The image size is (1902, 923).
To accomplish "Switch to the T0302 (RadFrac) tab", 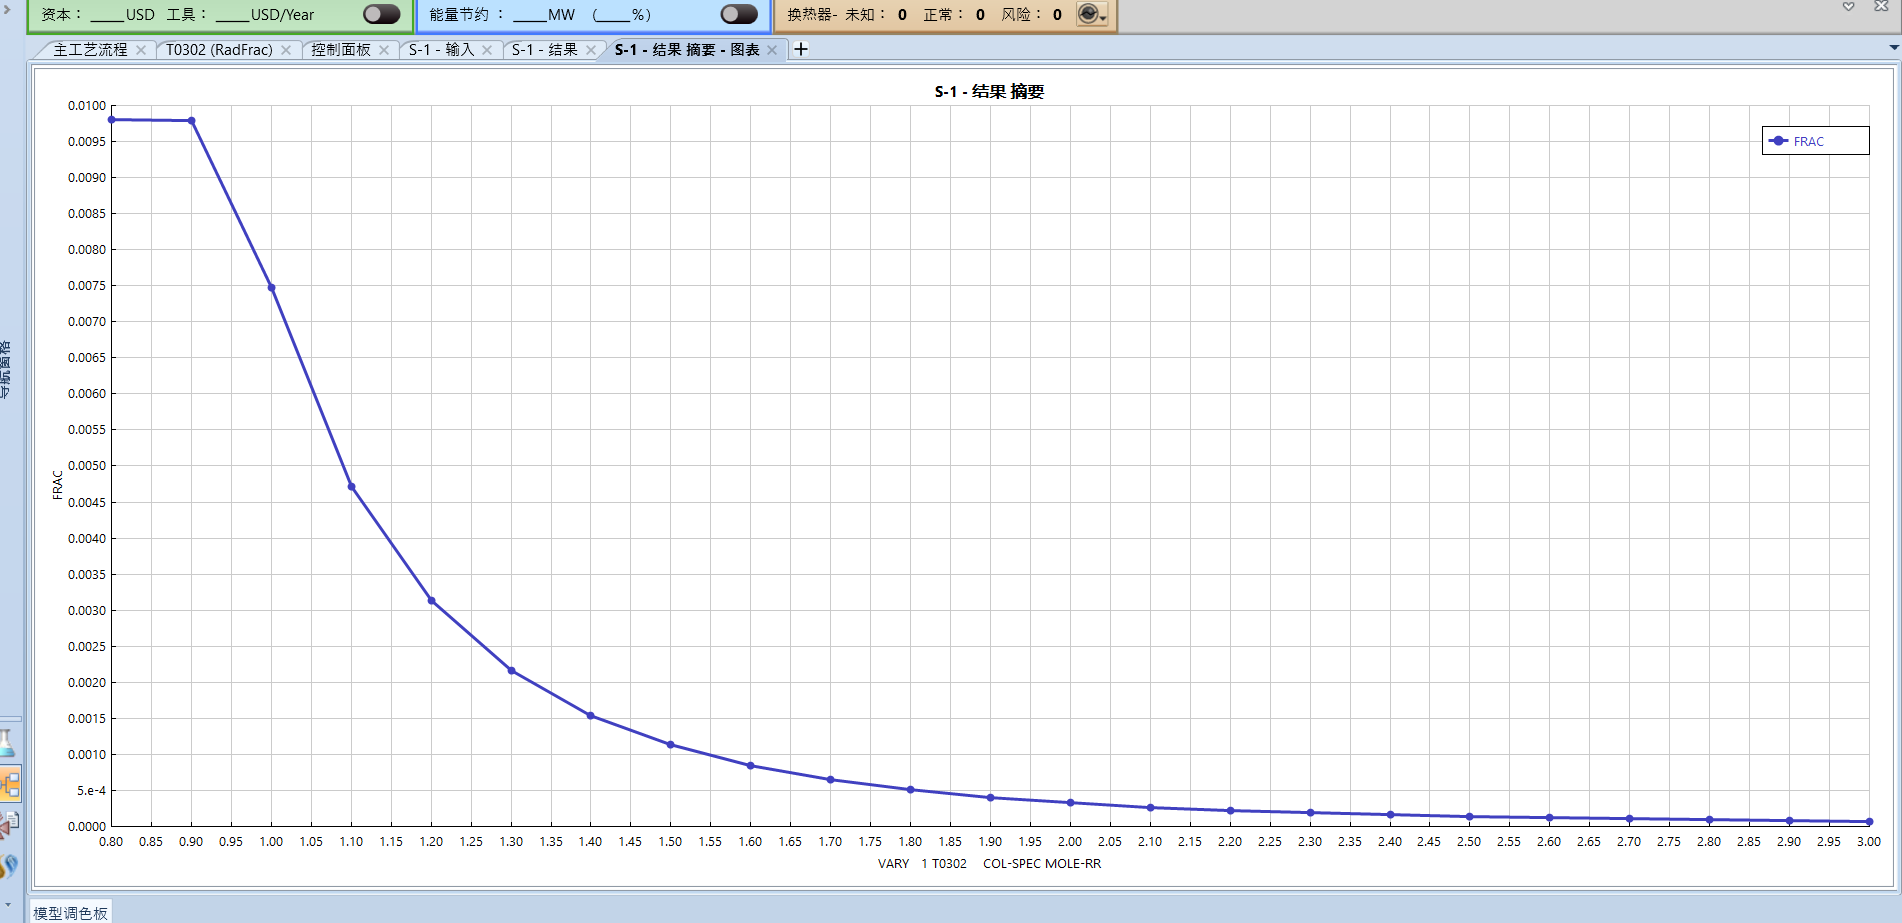I will click(x=219, y=50).
